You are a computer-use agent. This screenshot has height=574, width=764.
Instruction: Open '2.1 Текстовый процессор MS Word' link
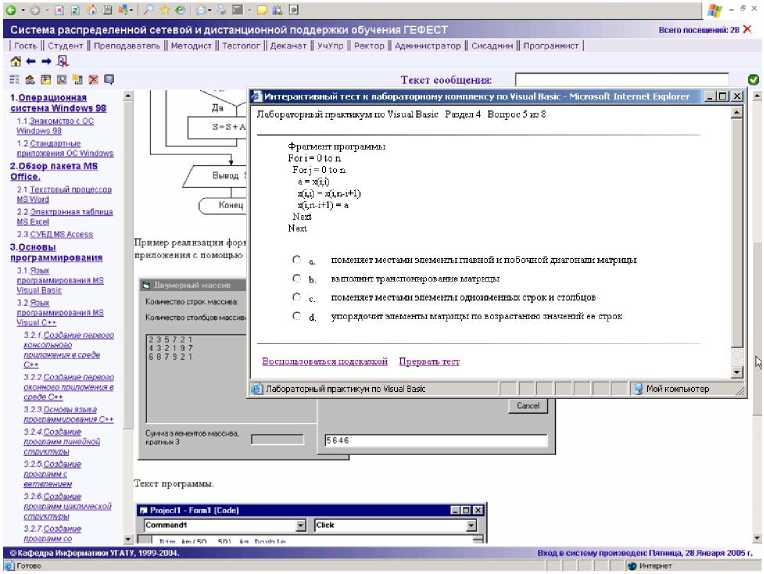[x=64, y=194]
